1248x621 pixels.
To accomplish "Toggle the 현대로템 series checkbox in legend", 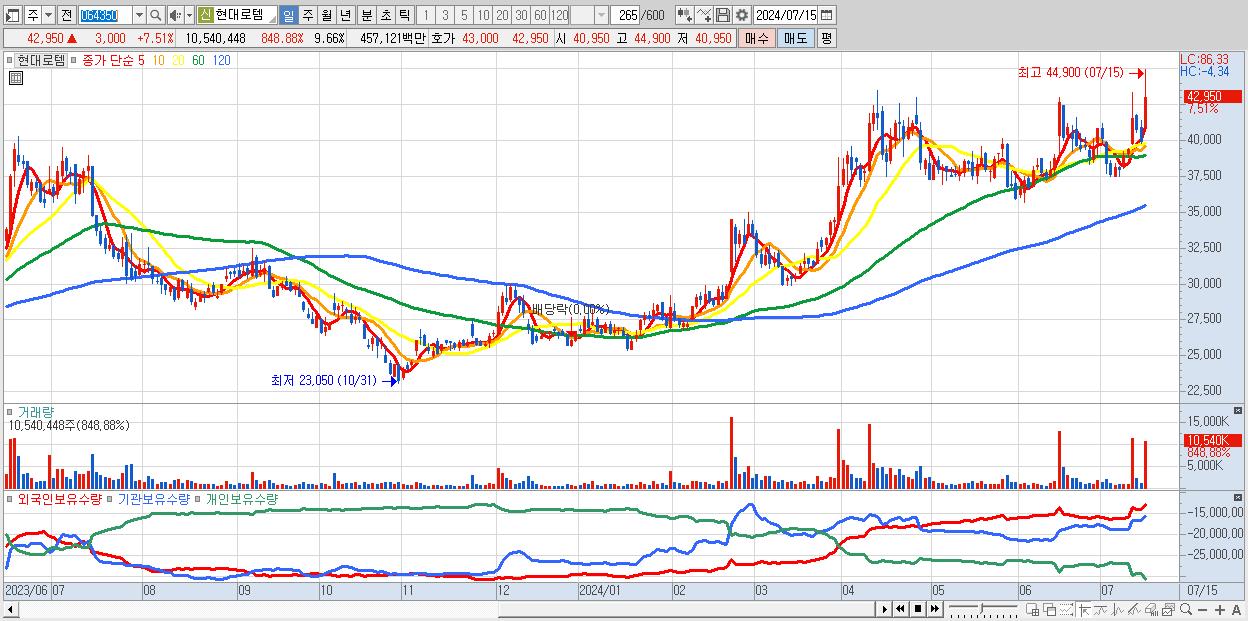I will tap(10, 61).
